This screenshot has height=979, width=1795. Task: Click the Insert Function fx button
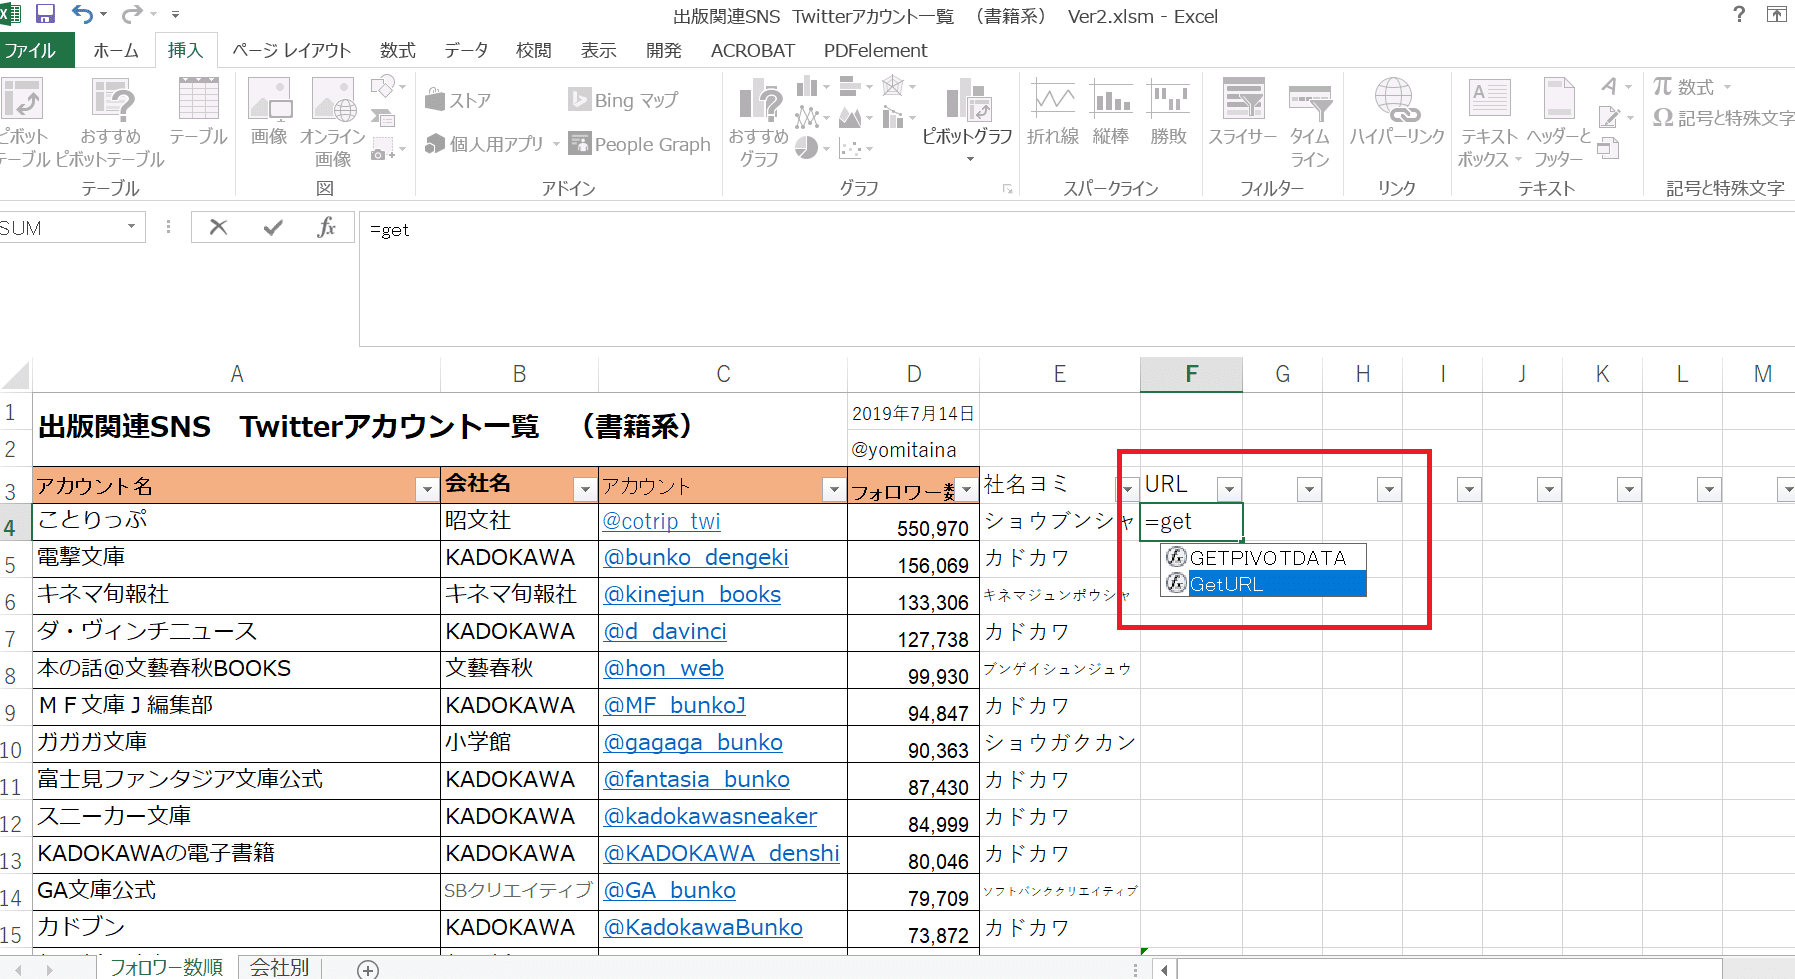327,228
